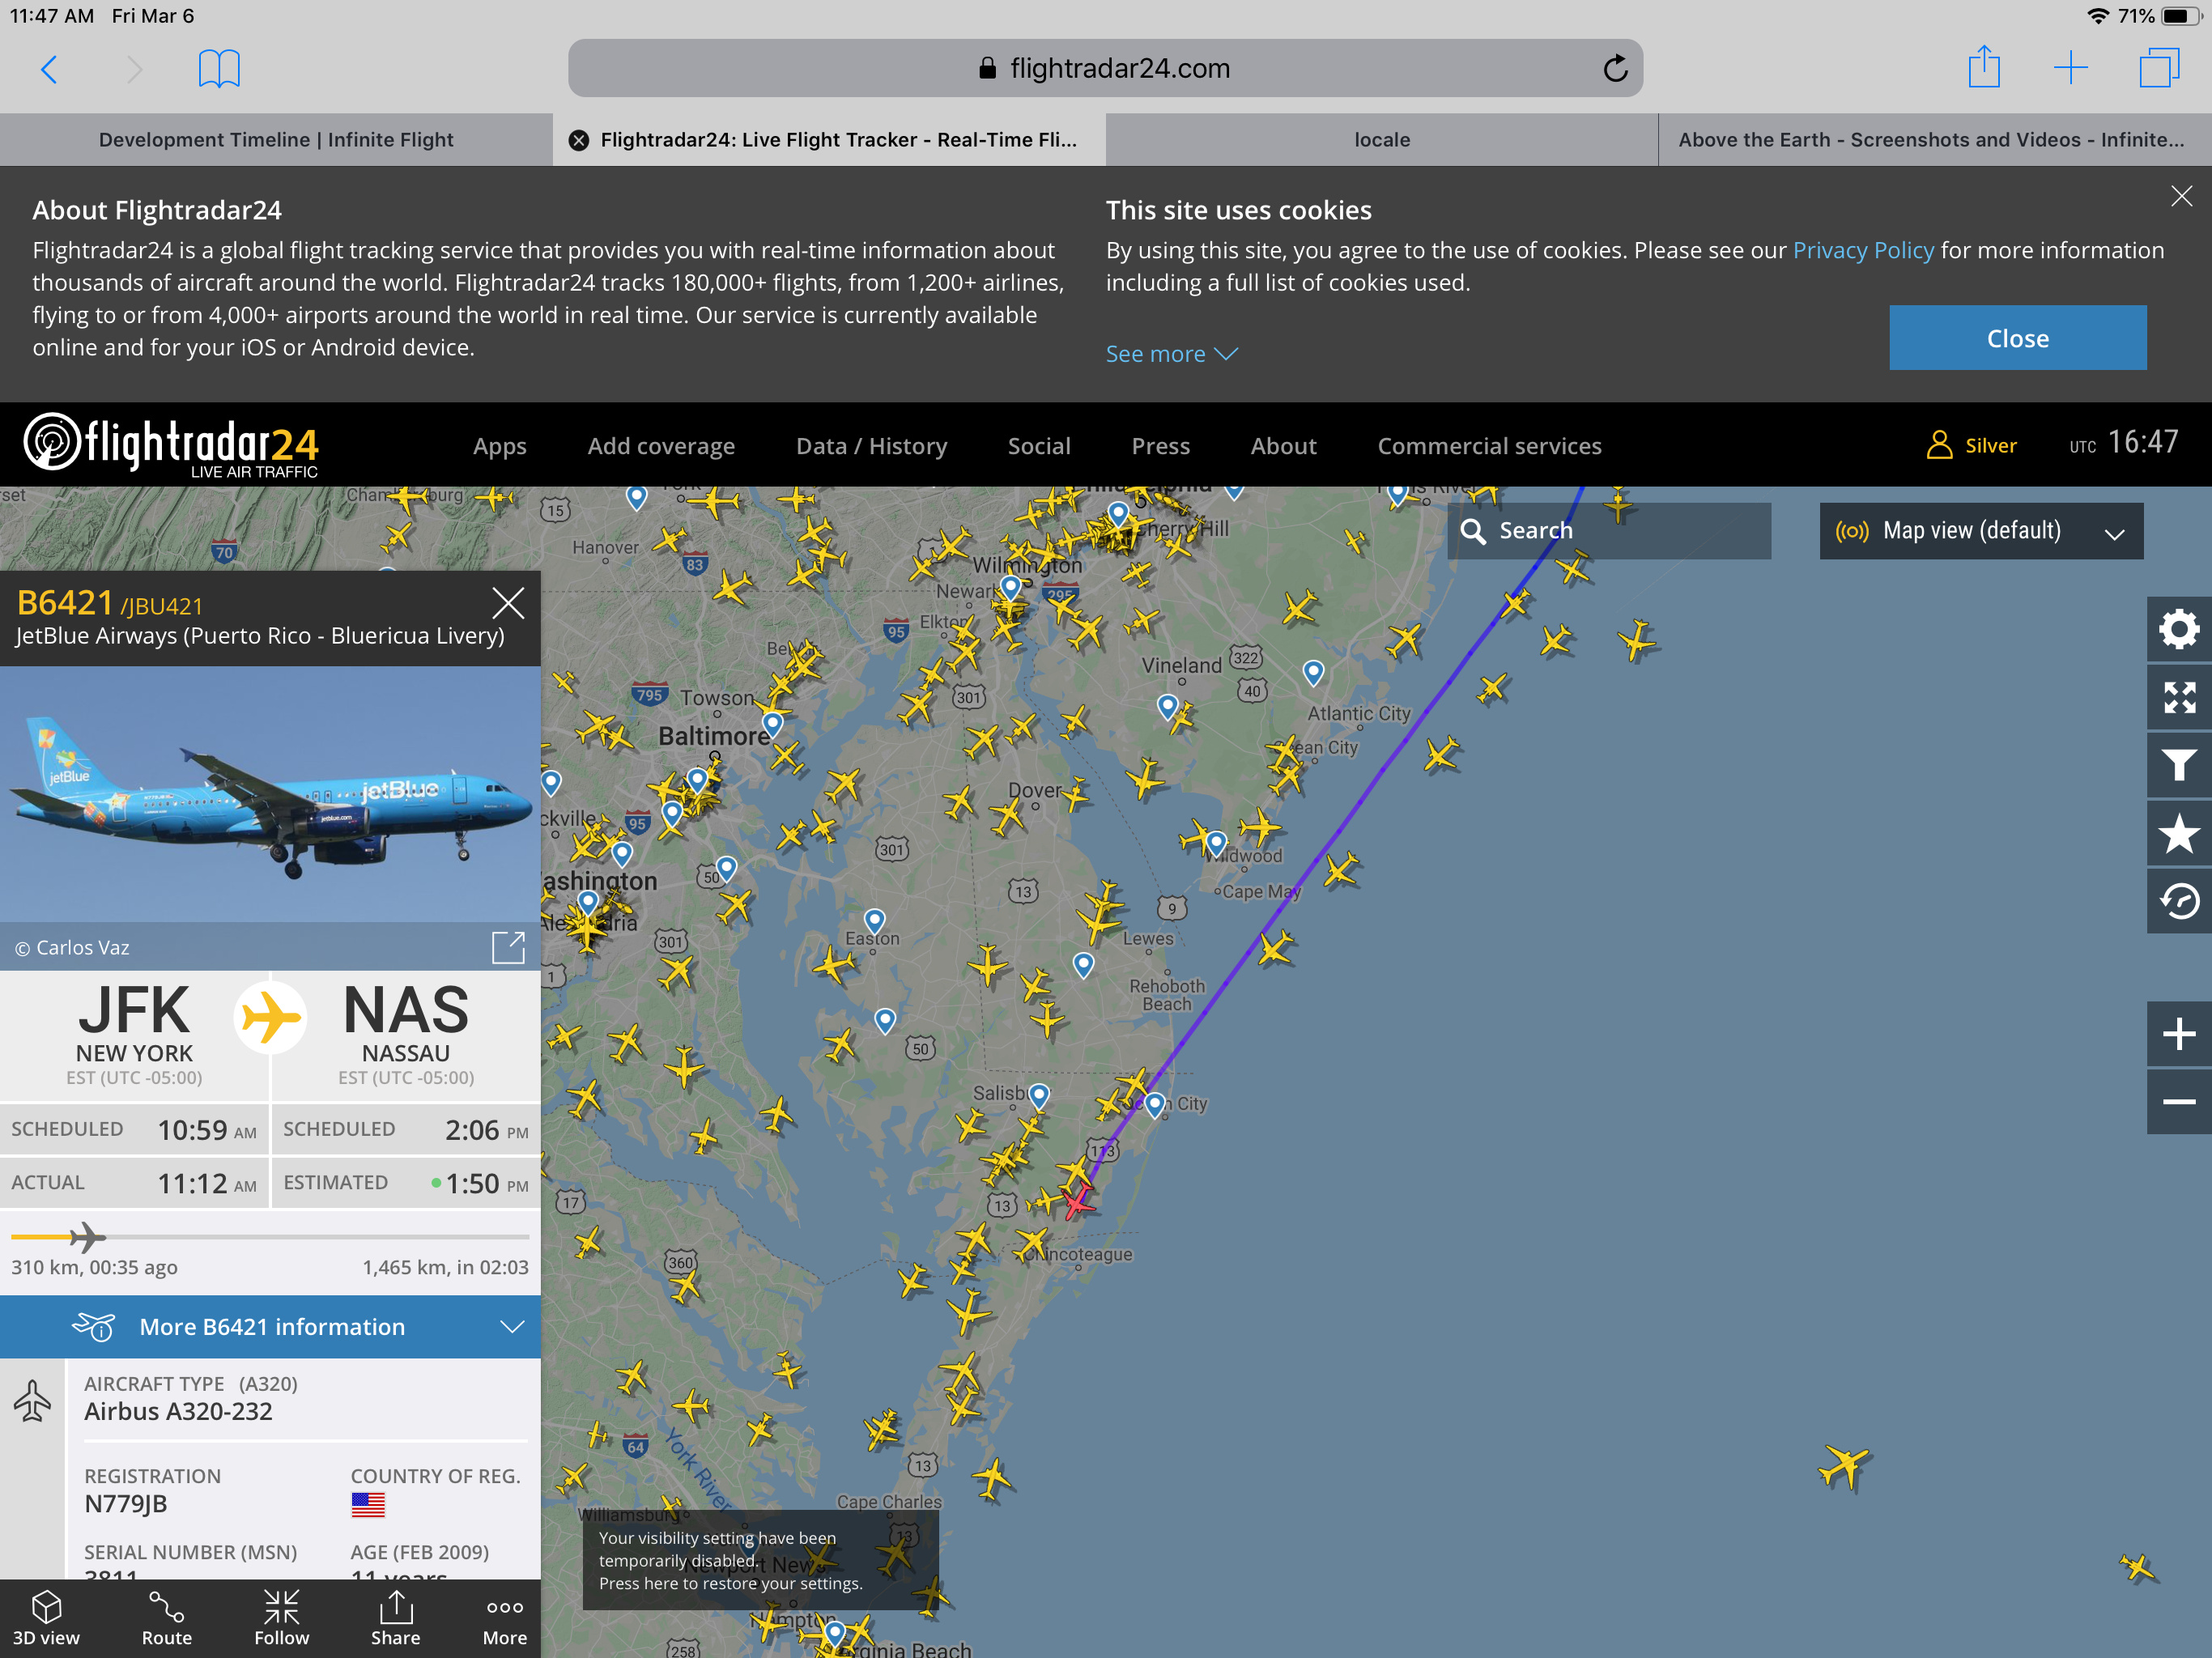Click flight progress bar airplane marker
2212x1658 pixels.
87,1237
